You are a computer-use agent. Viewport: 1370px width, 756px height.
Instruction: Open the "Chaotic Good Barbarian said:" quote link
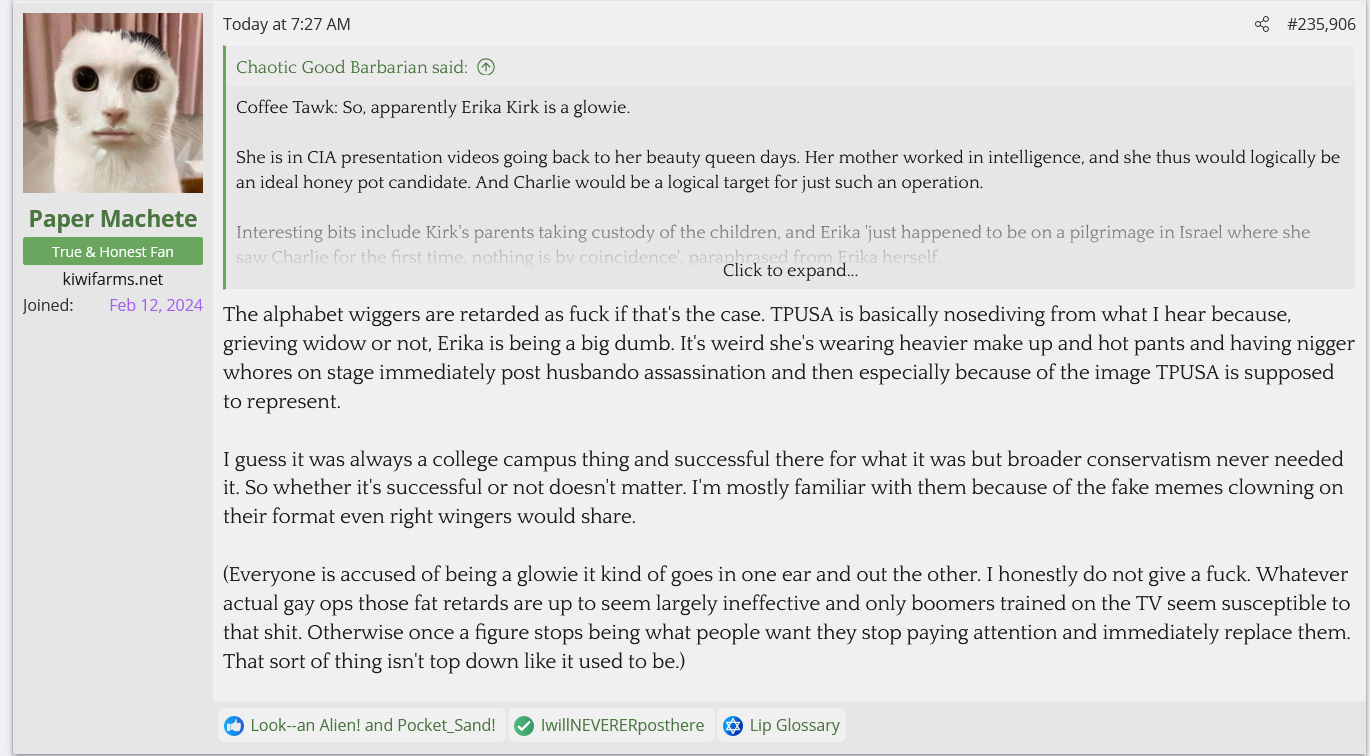coord(352,68)
